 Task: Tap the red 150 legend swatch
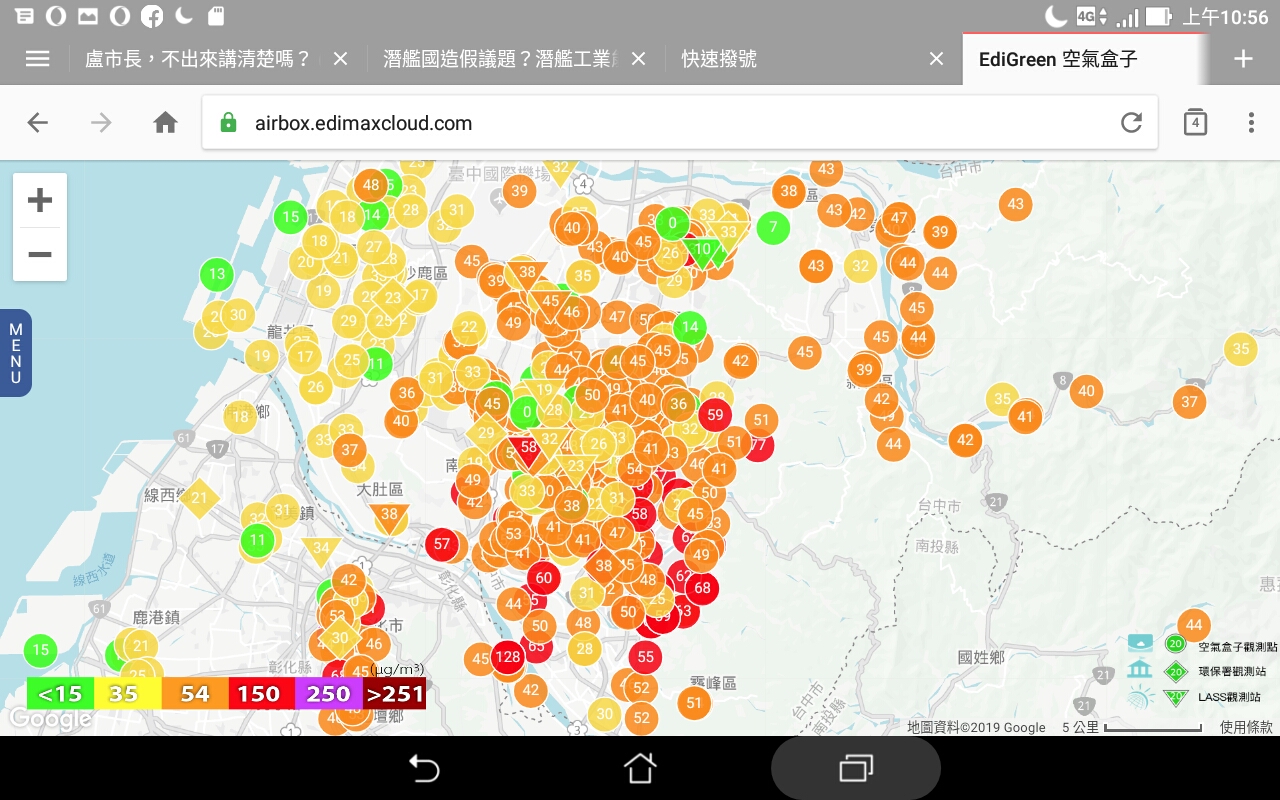click(x=262, y=693)
